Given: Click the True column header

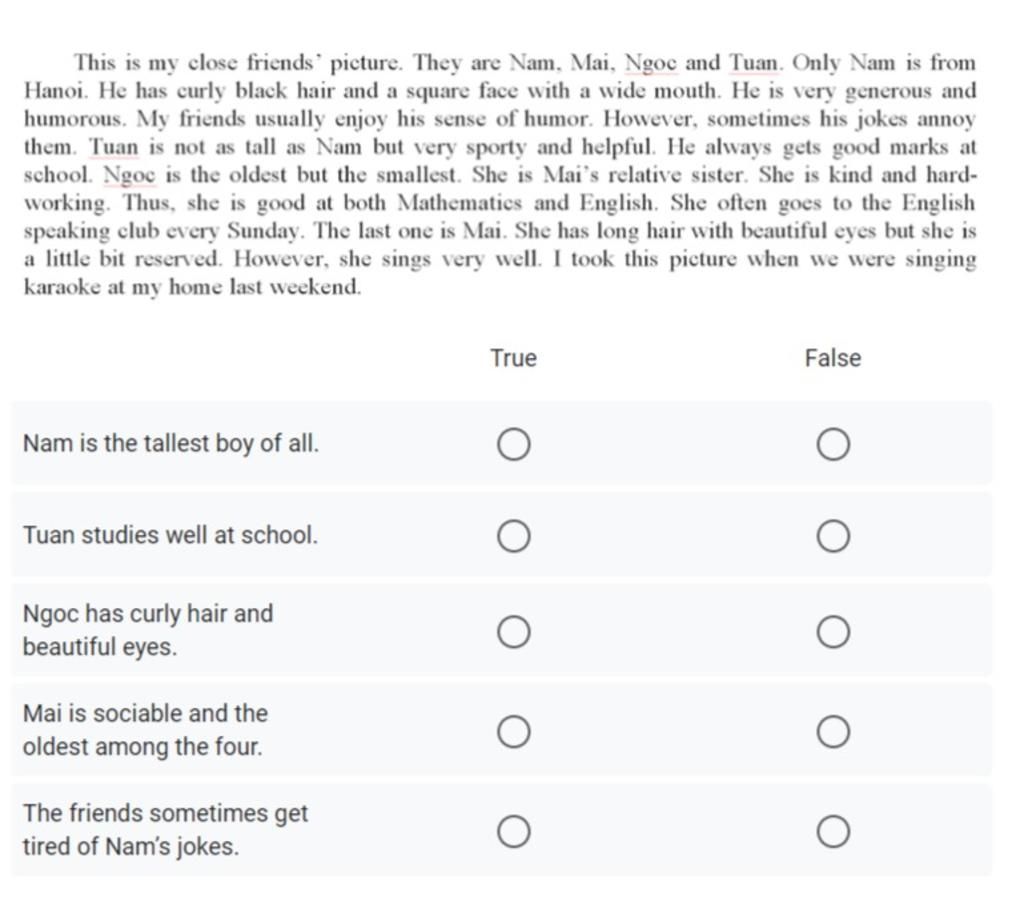Looking at the screenshot, I should point(513,358).
